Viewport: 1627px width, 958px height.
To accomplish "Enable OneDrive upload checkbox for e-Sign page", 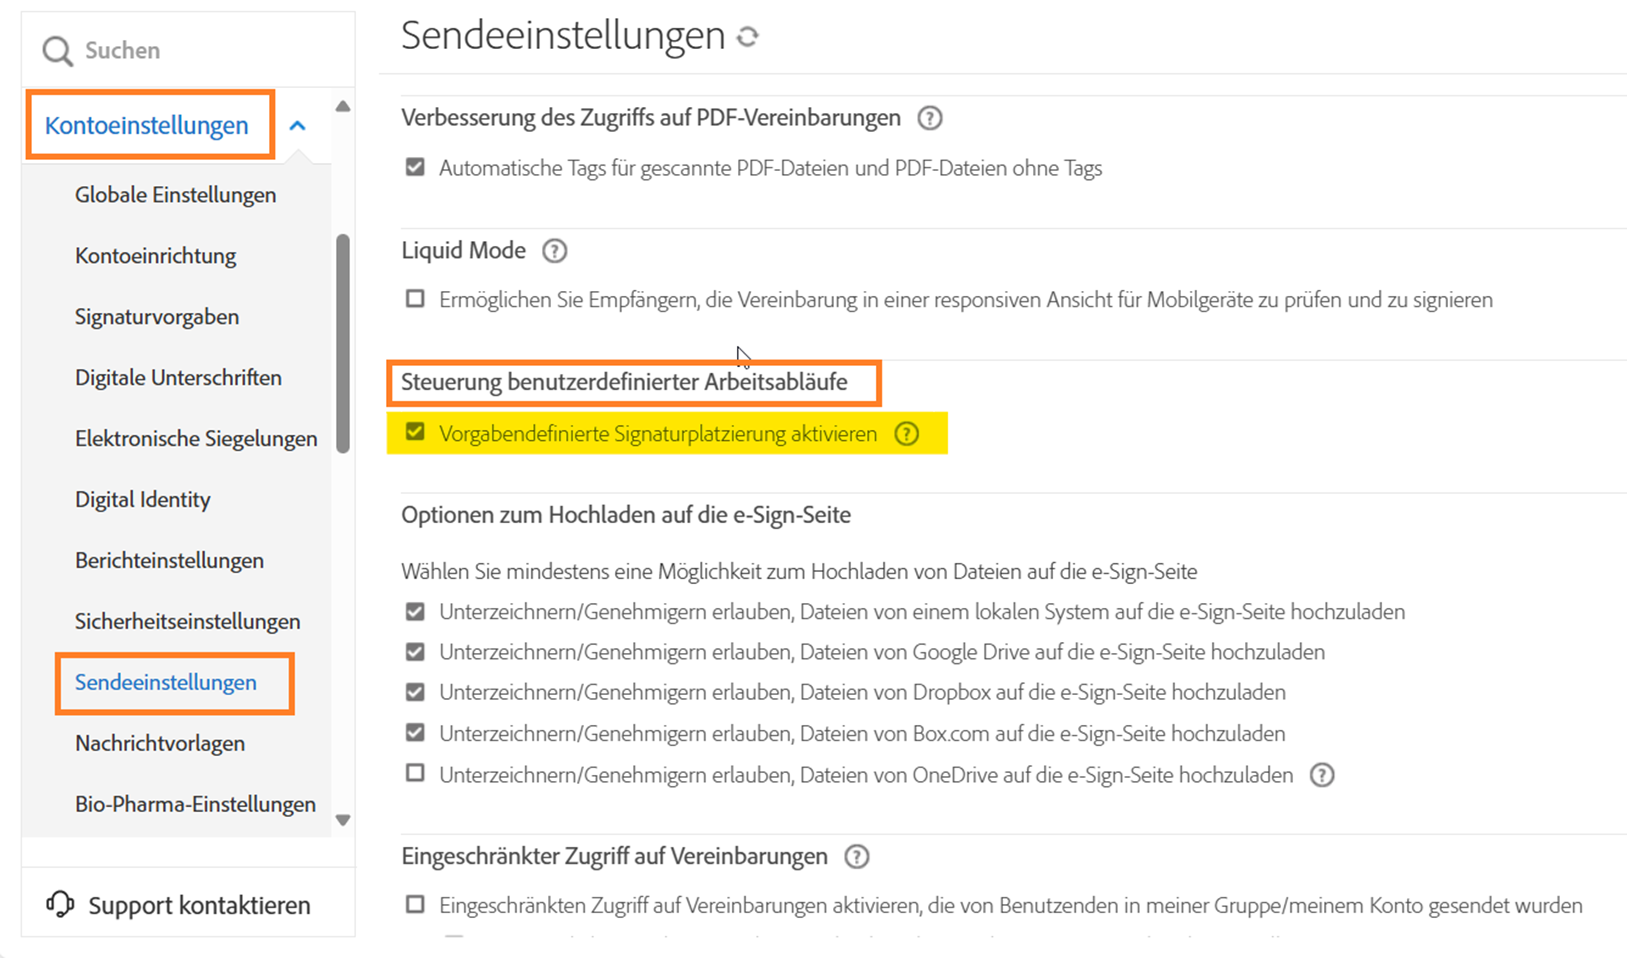I will [x=415, y=773].
